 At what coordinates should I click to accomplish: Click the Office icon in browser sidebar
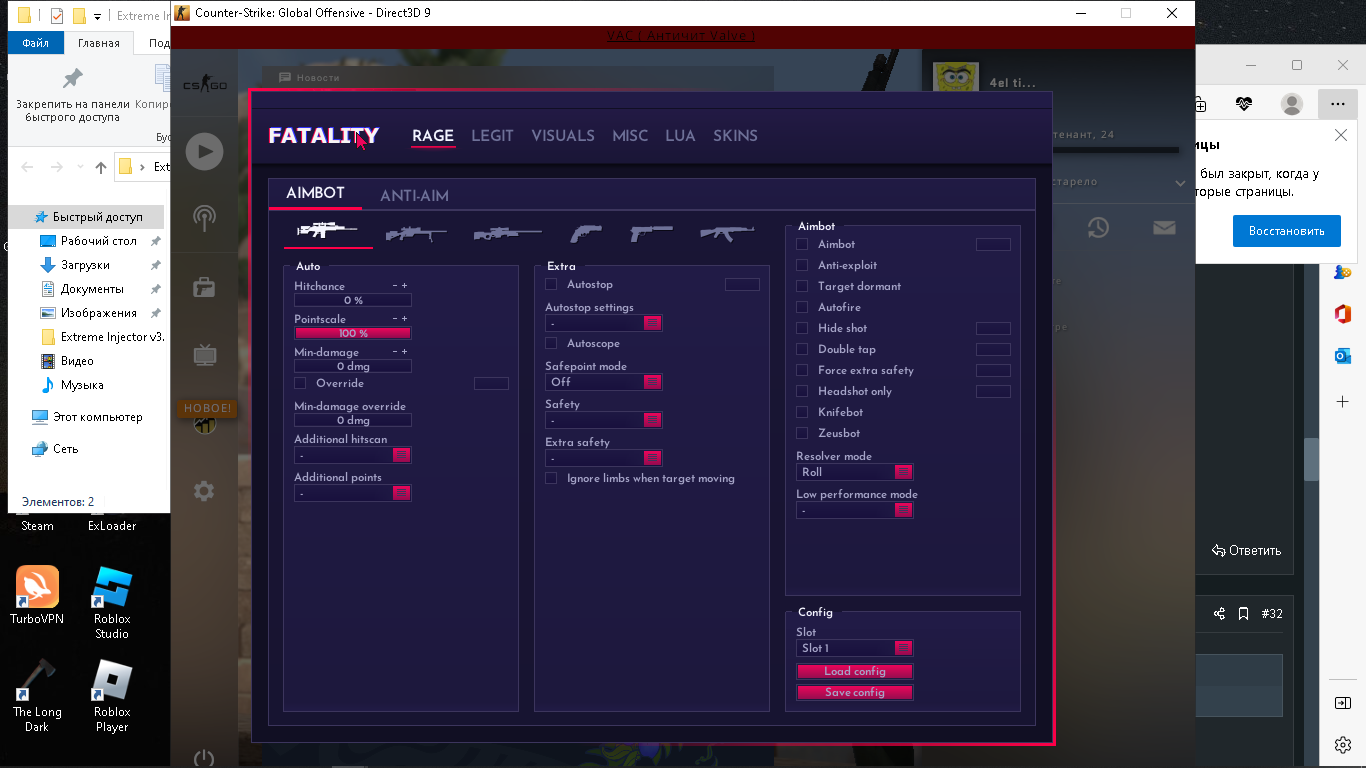(1343, 314)
